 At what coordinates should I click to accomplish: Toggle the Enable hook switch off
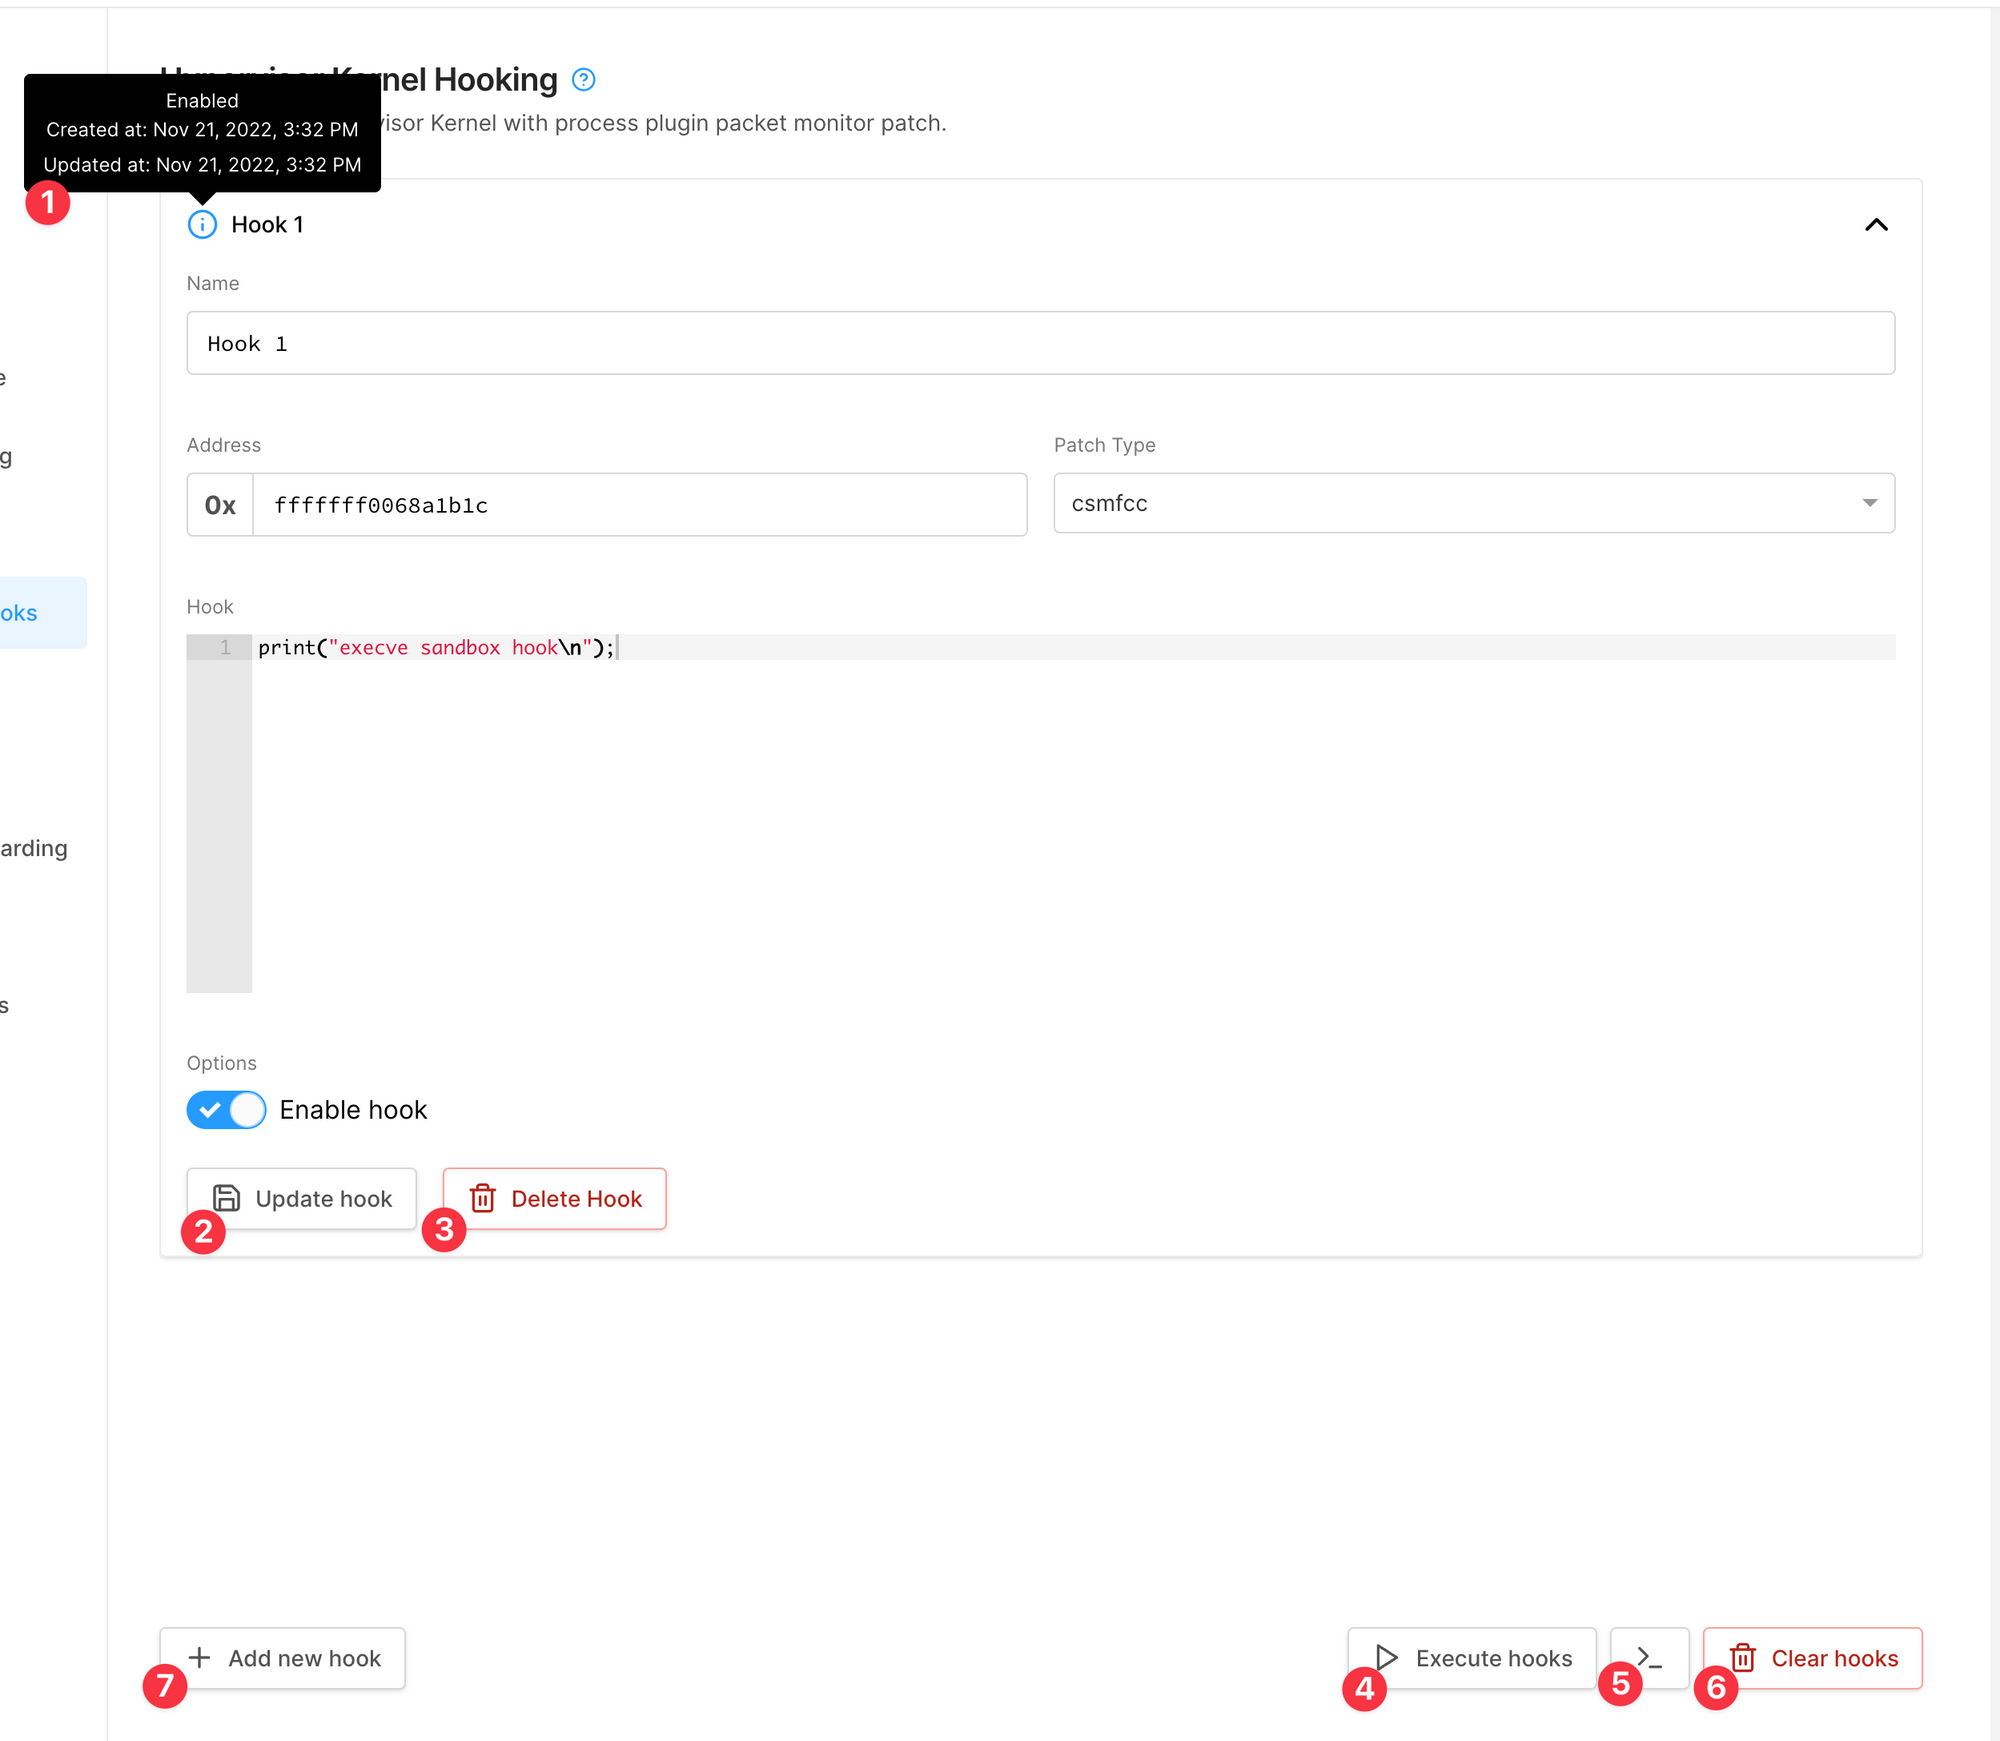228,1110
